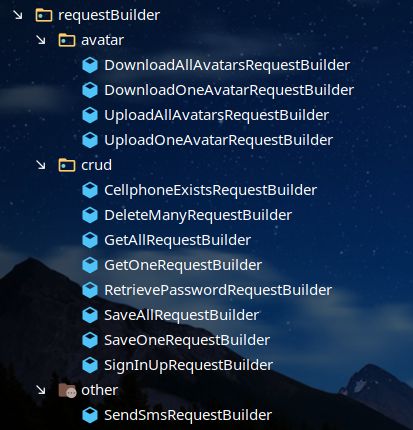Click the requestBuilder folder icon
This screenshot has width=413, height=430.
coord(44,15)
